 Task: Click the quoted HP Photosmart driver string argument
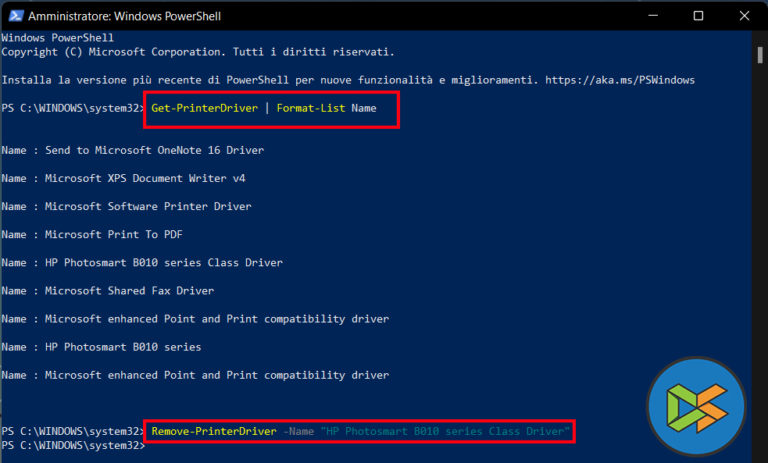445,431
